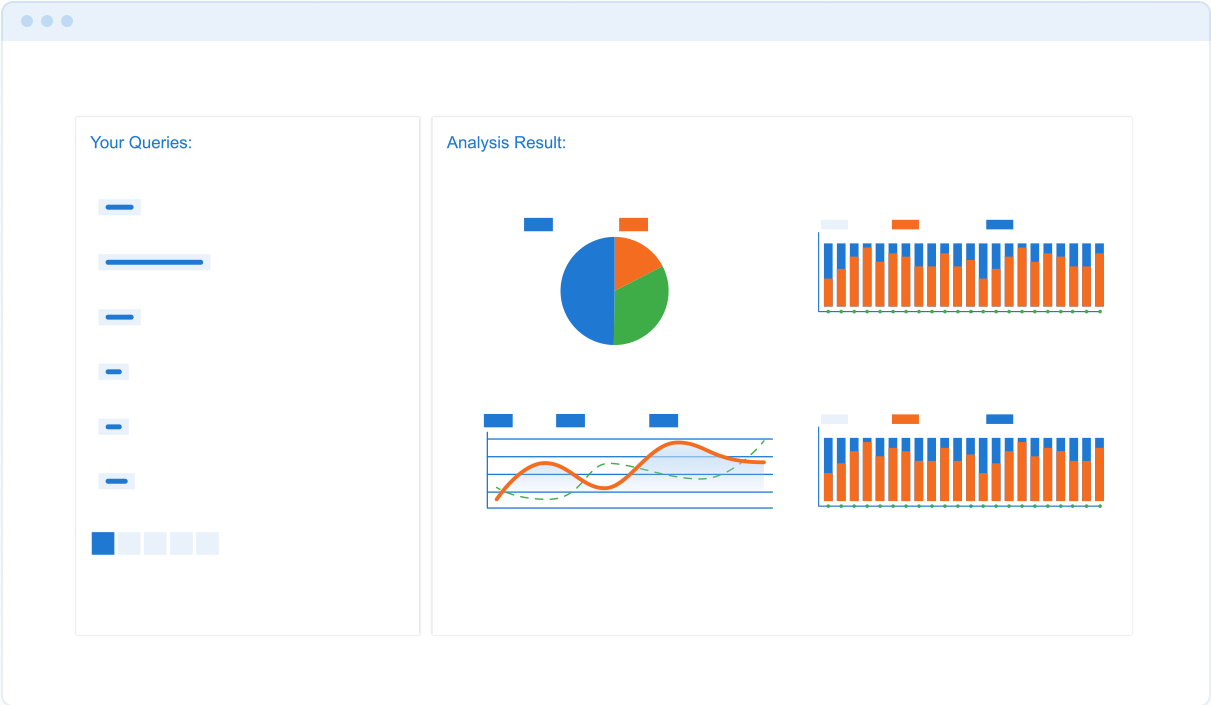
Task: Click blue legend swatch of top bar chart
Action: pos(999,224)
